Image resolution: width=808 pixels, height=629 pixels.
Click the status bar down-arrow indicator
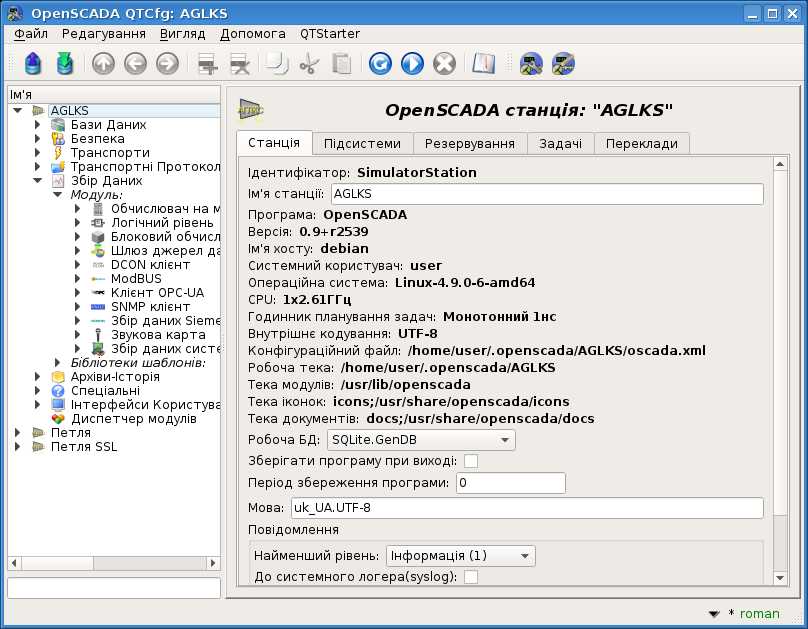point(714,614)
